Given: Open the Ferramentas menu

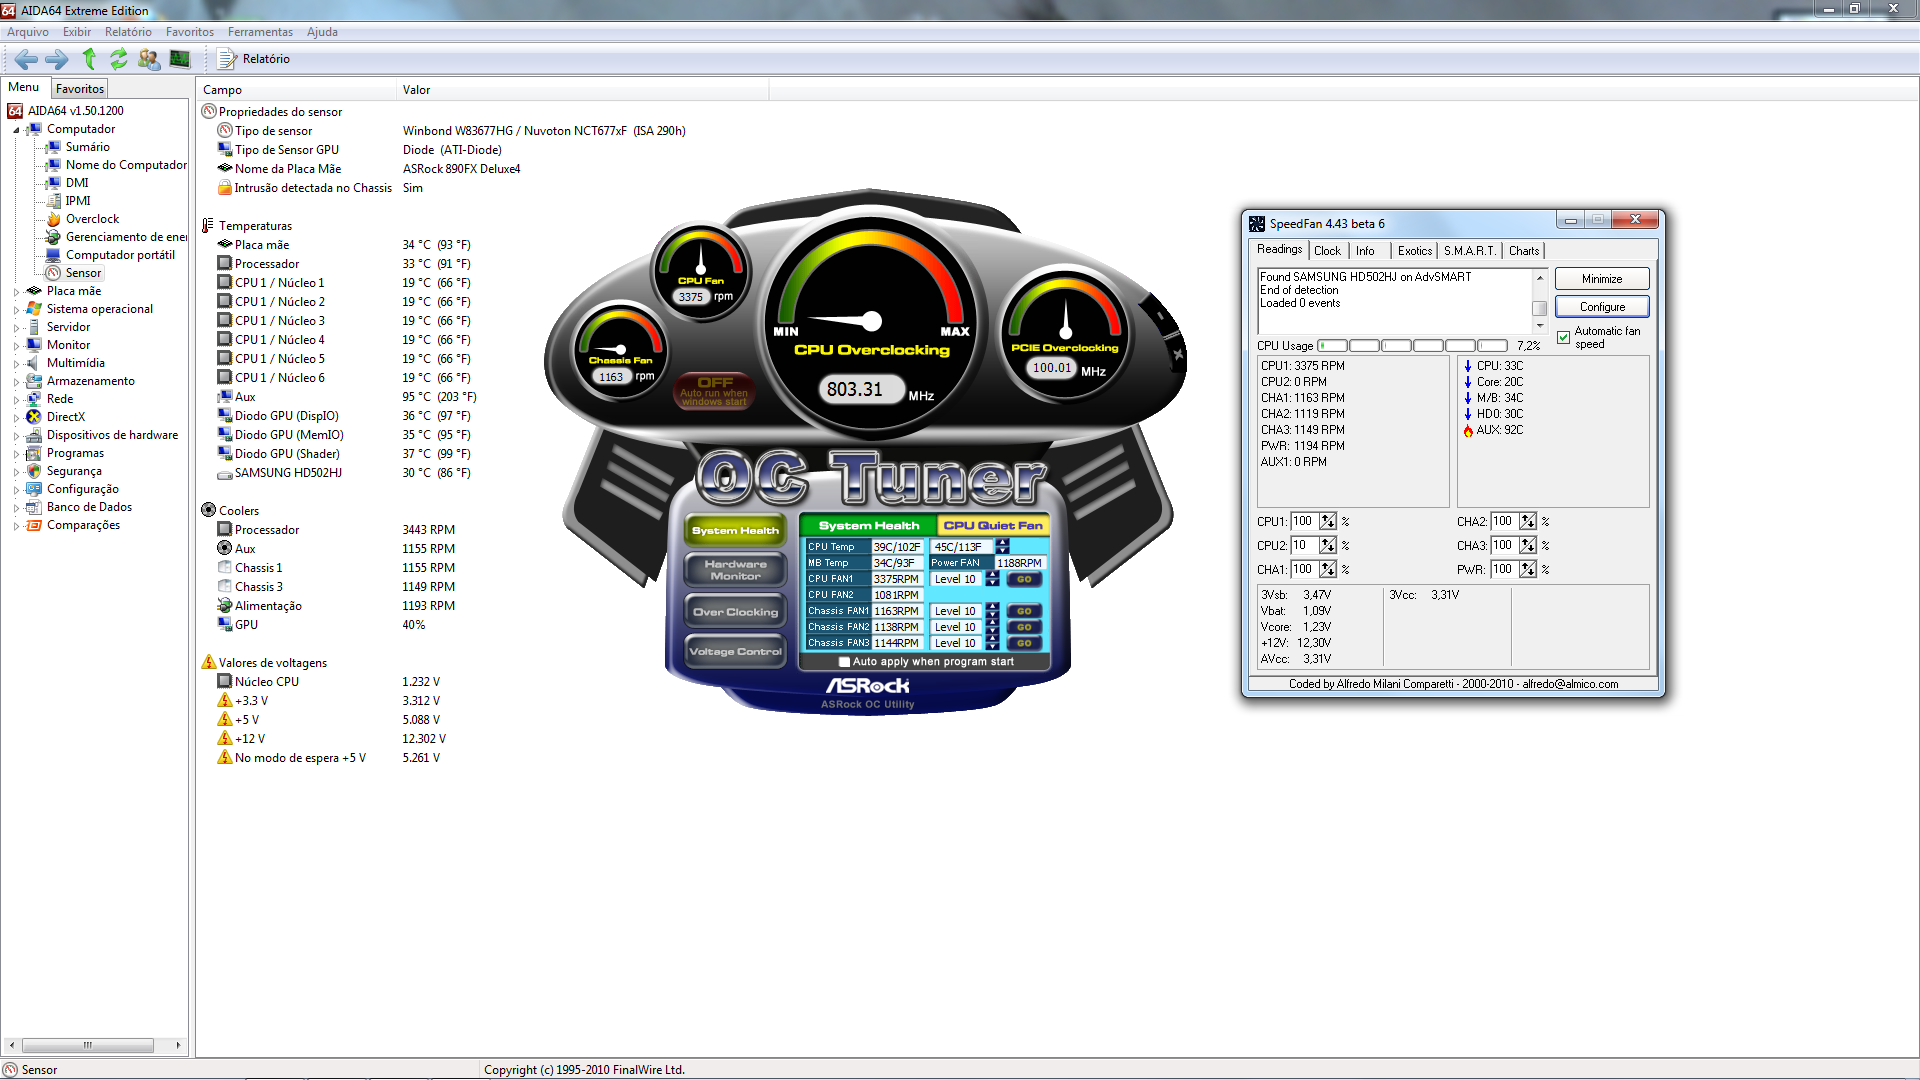Looking at the screenshot, I should point(260,32).
